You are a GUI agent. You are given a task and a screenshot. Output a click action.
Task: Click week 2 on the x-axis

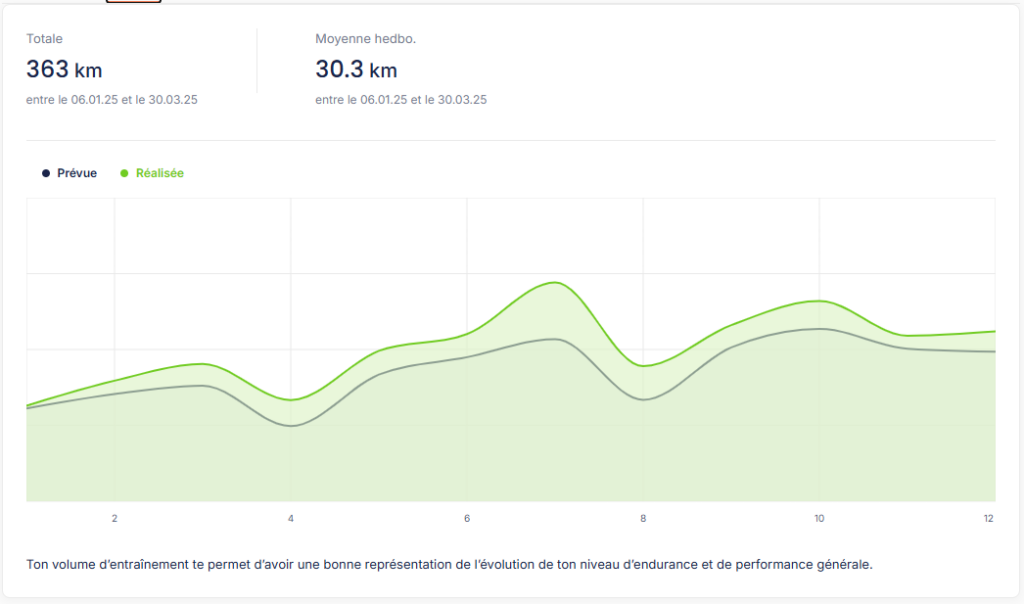click(115, 518)
